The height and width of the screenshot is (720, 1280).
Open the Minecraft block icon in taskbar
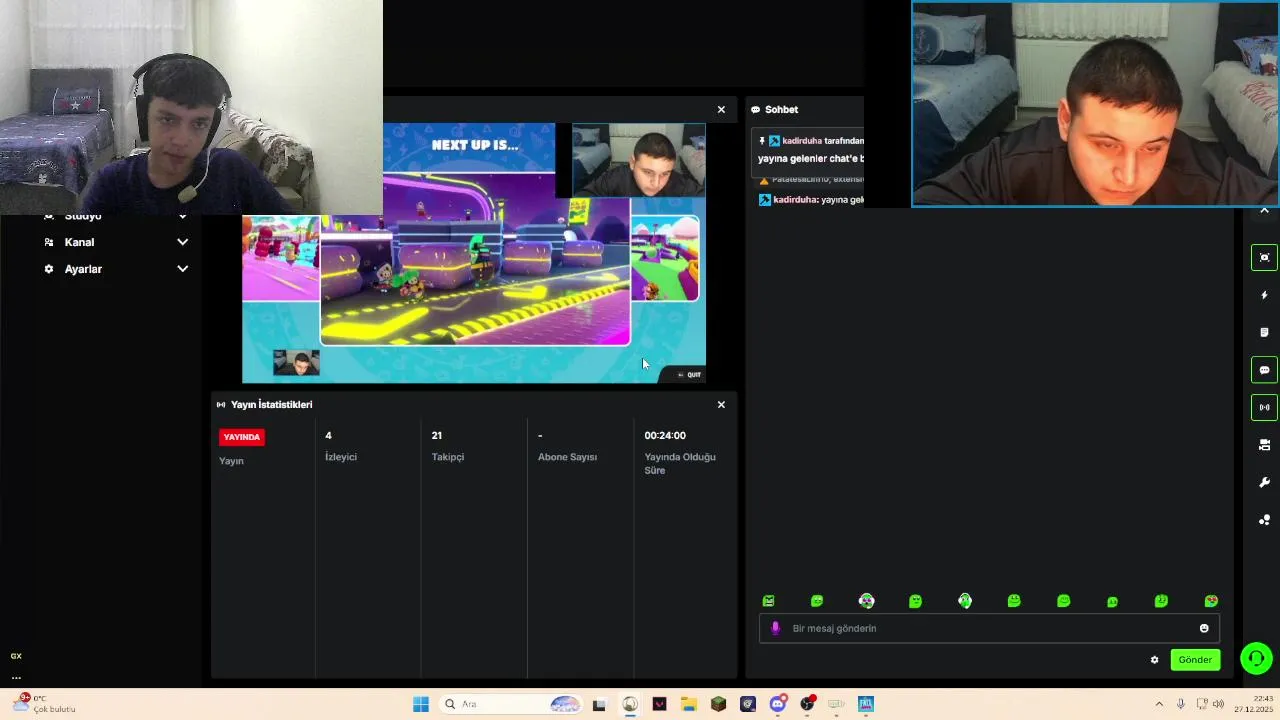coord(718,704)
